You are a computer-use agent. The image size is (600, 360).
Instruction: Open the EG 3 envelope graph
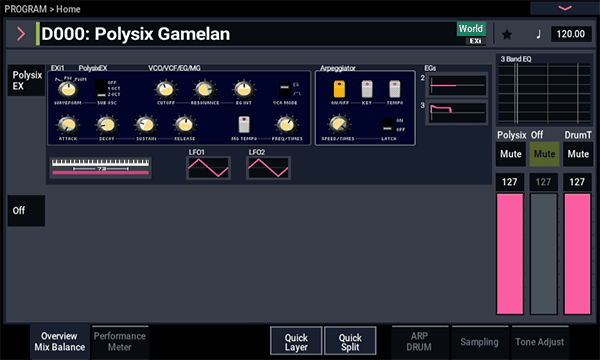pyautogui.click(x=458, y=112)
